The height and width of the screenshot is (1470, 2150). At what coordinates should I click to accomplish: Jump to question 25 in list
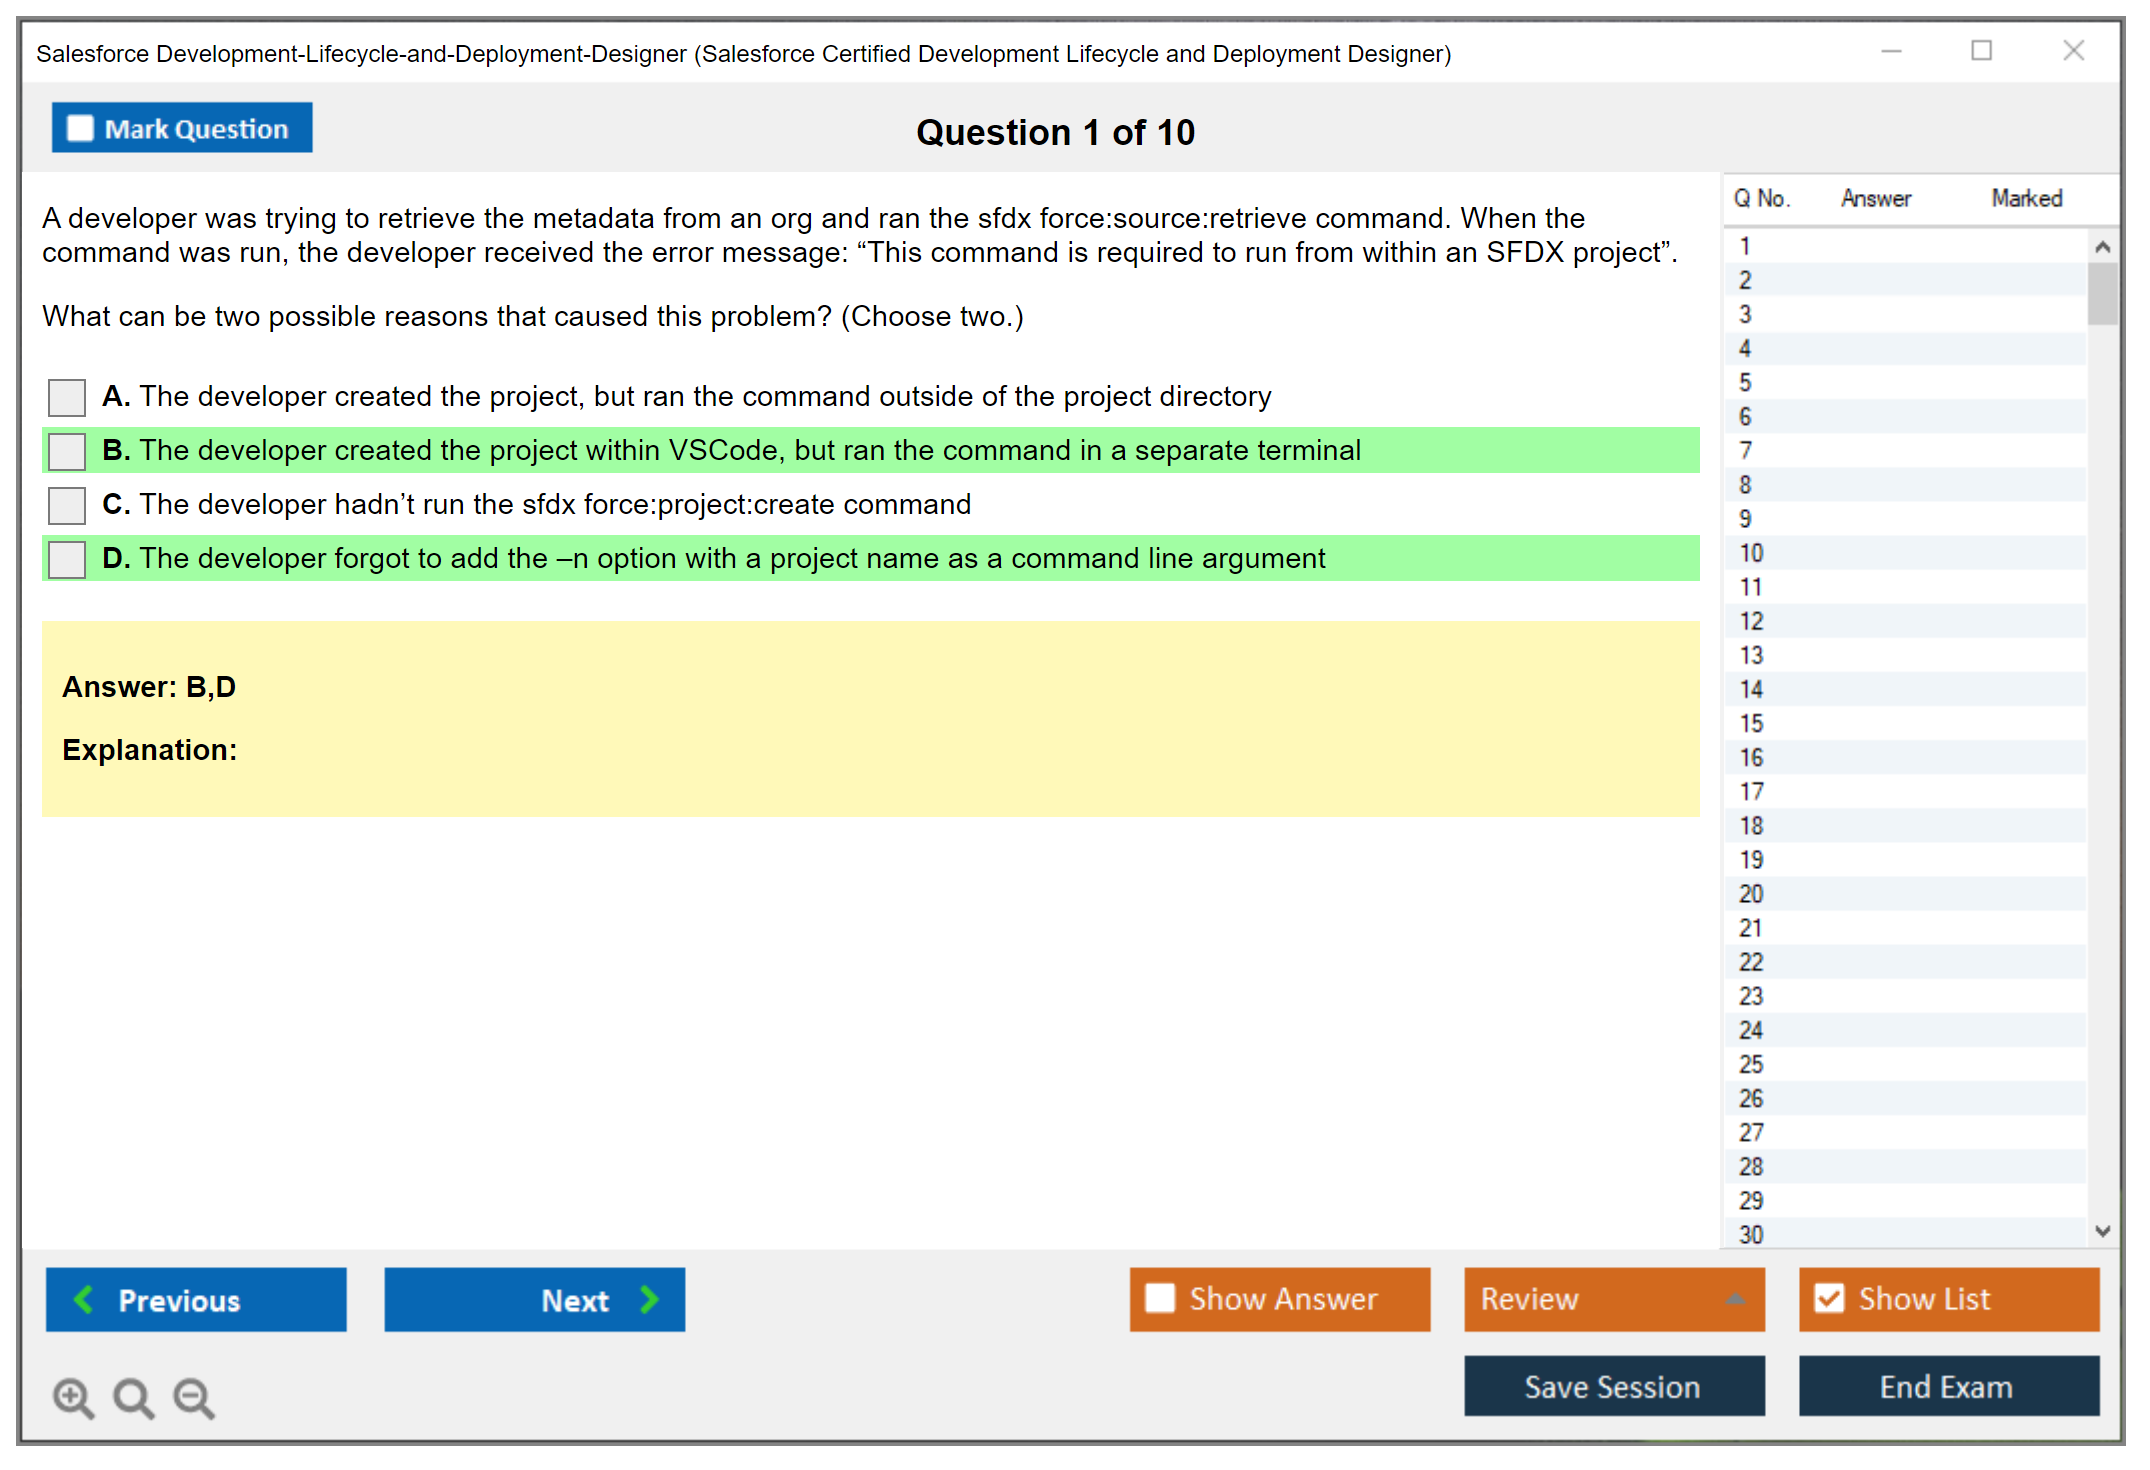tap(1752, 1064)
